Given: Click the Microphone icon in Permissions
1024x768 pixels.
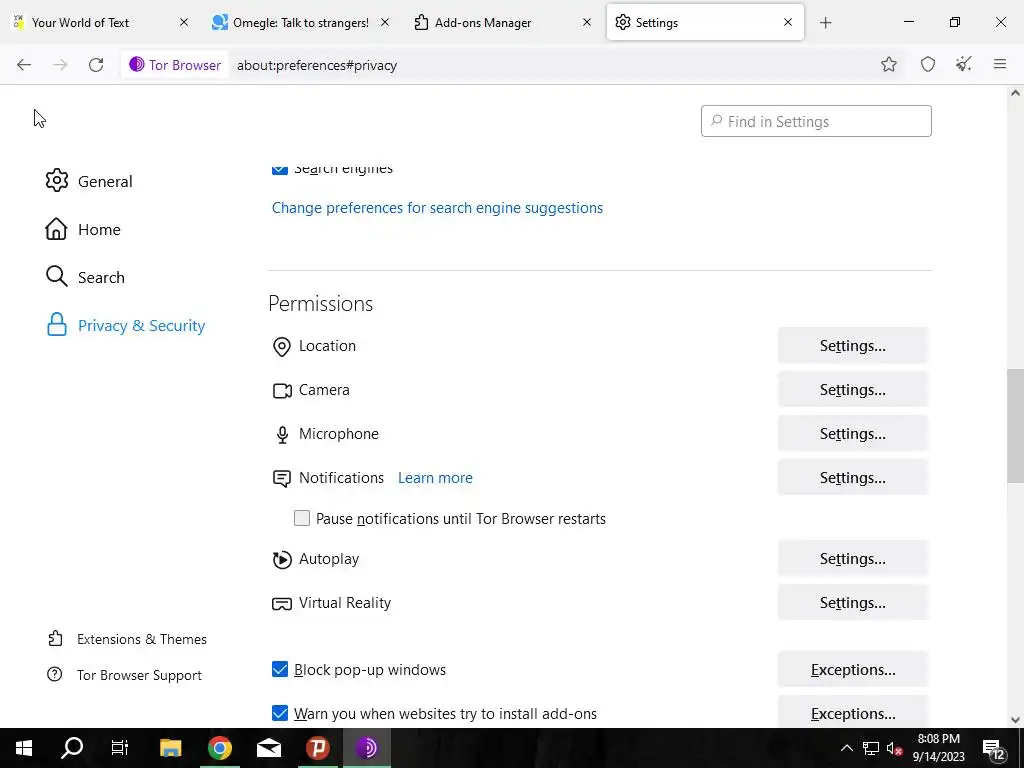Looking at the screenshot, I should 281,434.
